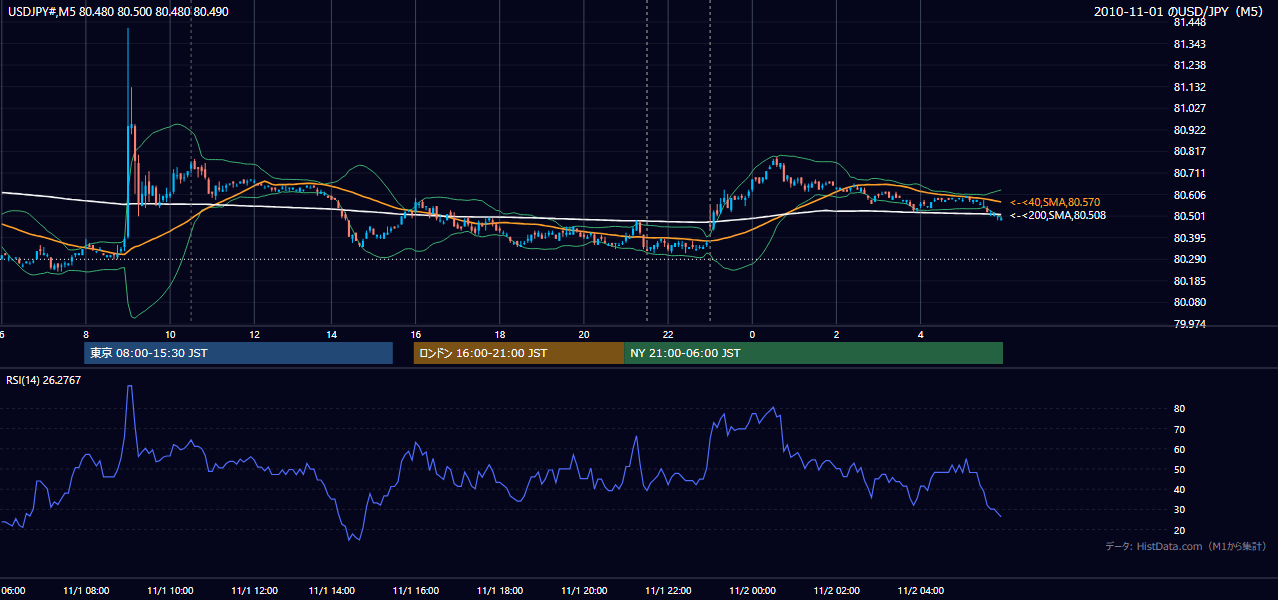1278x600 pixels.
Task: Click price axis label 81.343
Action: coord(1190,44)
